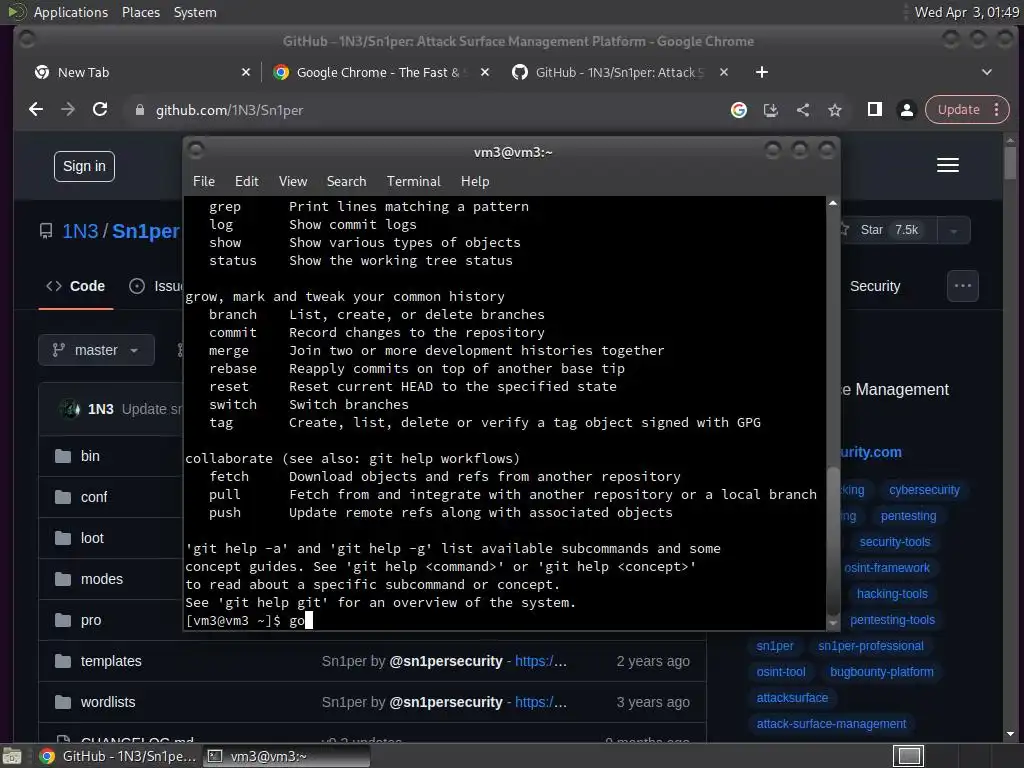Image resolution: width=1024 pixels, height=768 pixels.
Task: Click the Chrome forward arrow
Action: [x=68, y=110]
